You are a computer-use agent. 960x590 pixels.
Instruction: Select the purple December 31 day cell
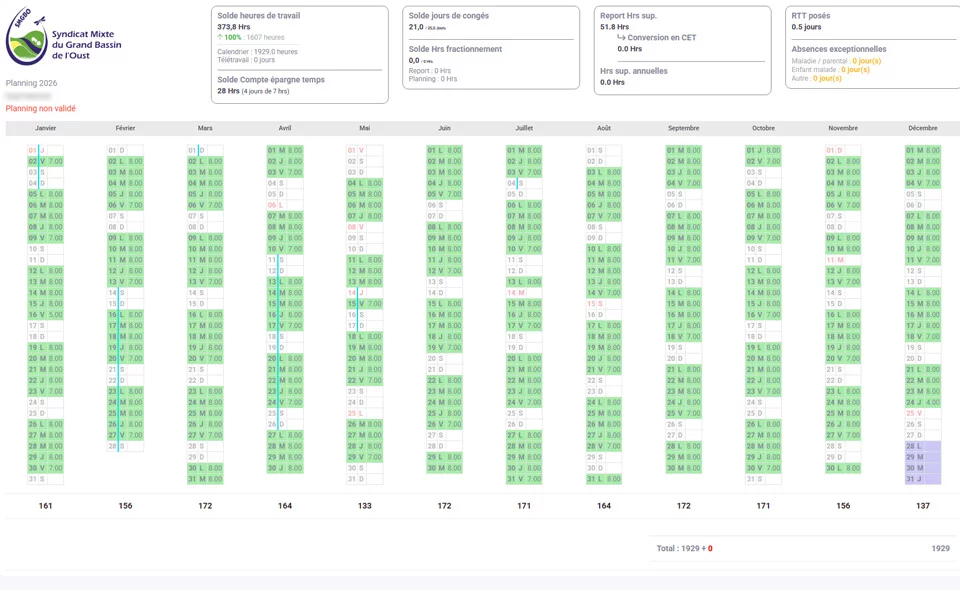pyautogui.click(x=923, y=479)
